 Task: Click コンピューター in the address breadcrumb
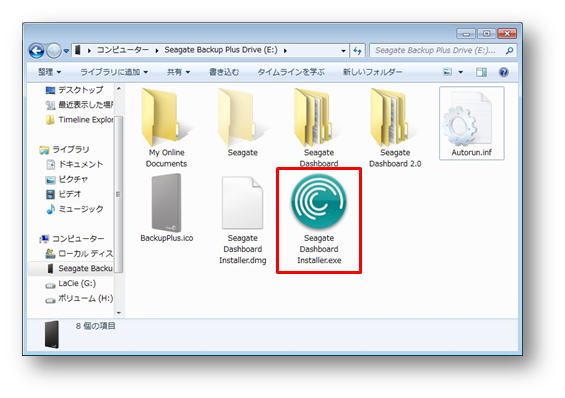pos(123,50)
